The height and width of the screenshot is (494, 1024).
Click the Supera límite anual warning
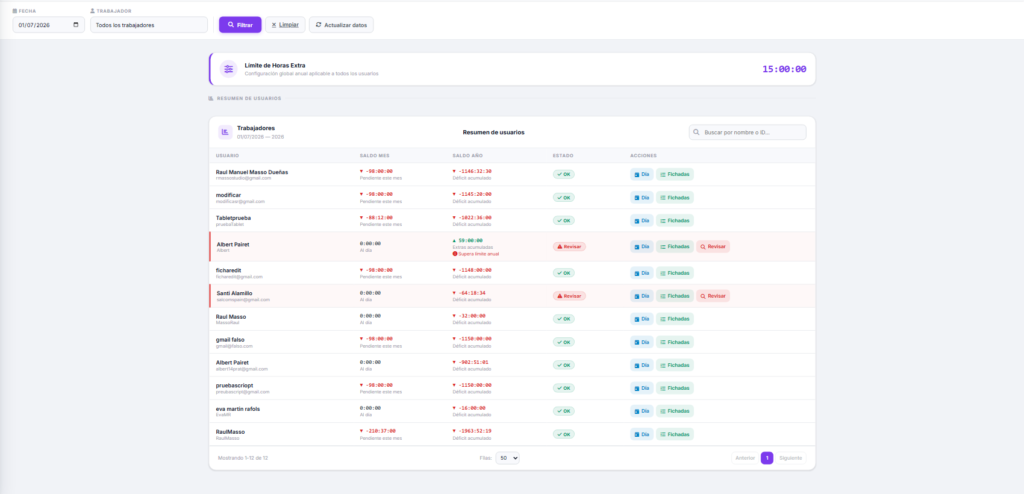(476, 254)
